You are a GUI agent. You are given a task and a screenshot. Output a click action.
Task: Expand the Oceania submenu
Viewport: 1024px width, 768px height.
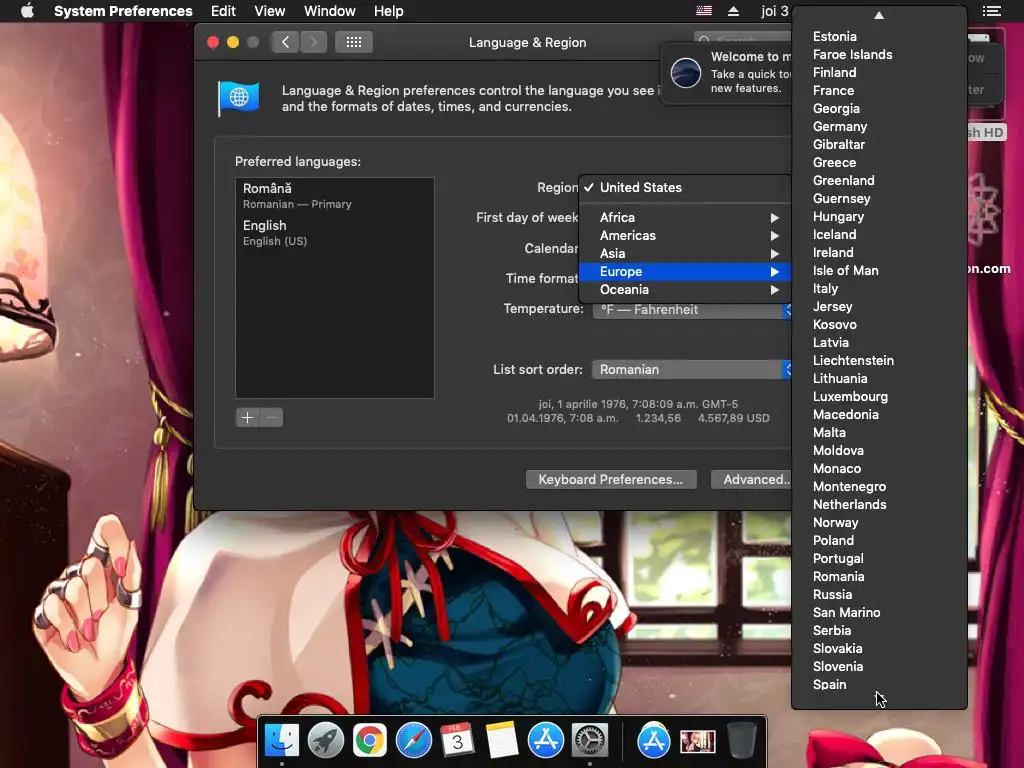coord(684,290)
